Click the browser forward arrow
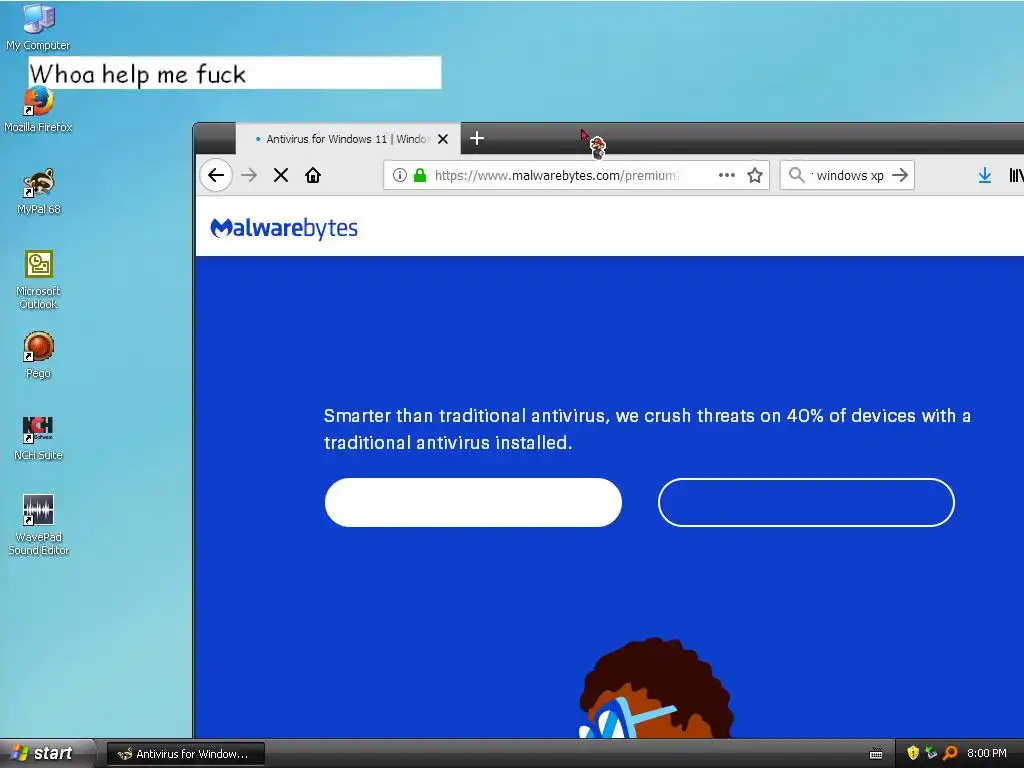Screen dimensions: 1024x768 [249, 175]
